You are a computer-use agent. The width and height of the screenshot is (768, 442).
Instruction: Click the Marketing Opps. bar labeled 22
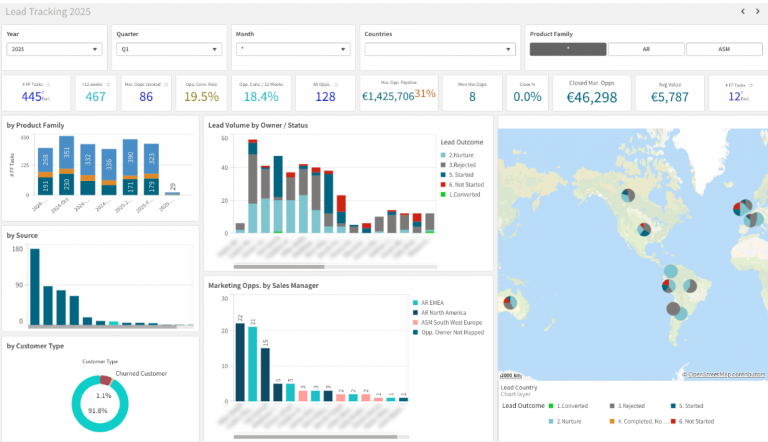point(240,362)
